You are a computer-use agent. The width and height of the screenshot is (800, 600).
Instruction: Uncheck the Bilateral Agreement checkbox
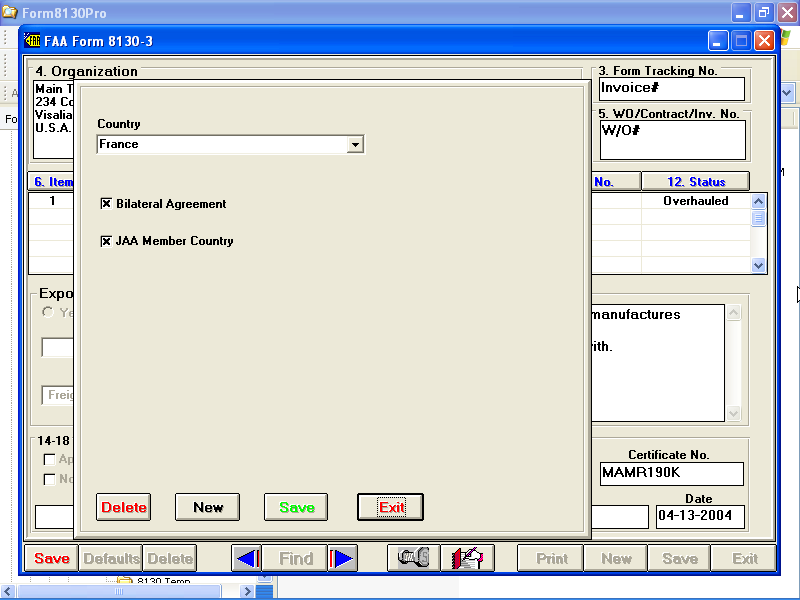pos(106,204)
